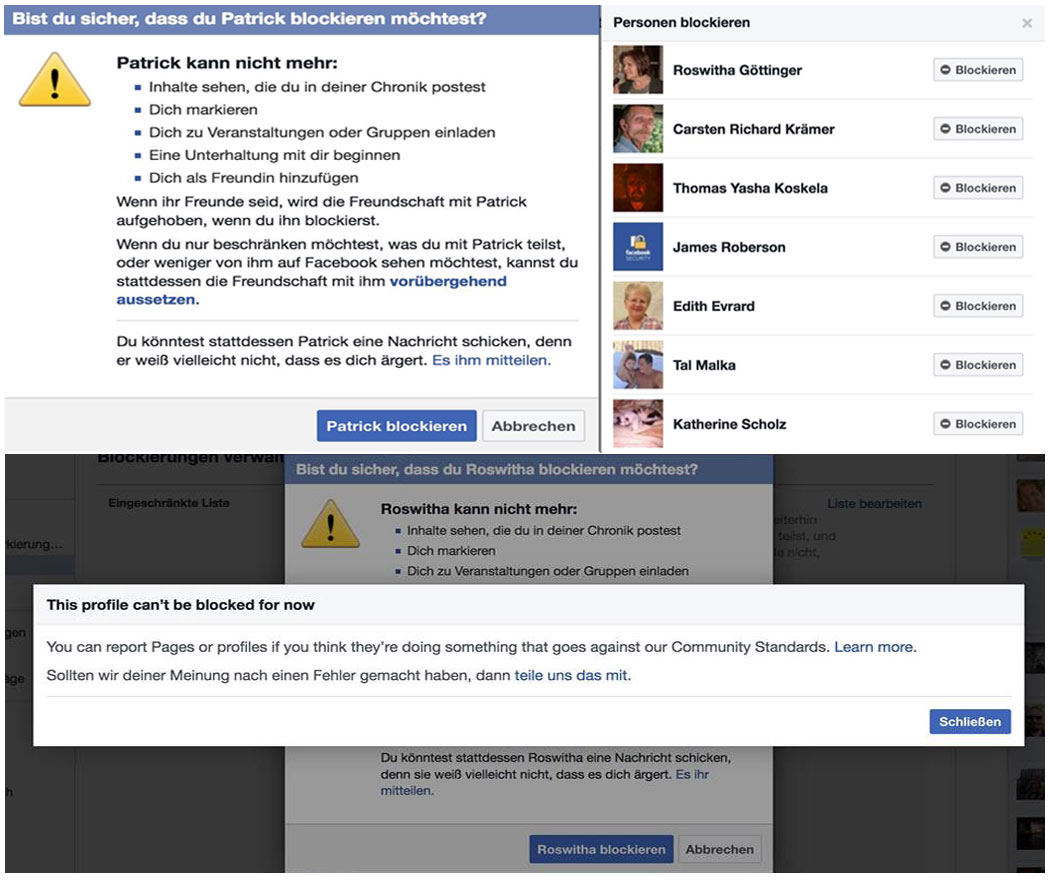Click 'Eingeschränkte Liste' in the background page
The height and width of the screenshot is (880, 1050).
[169, 503]
